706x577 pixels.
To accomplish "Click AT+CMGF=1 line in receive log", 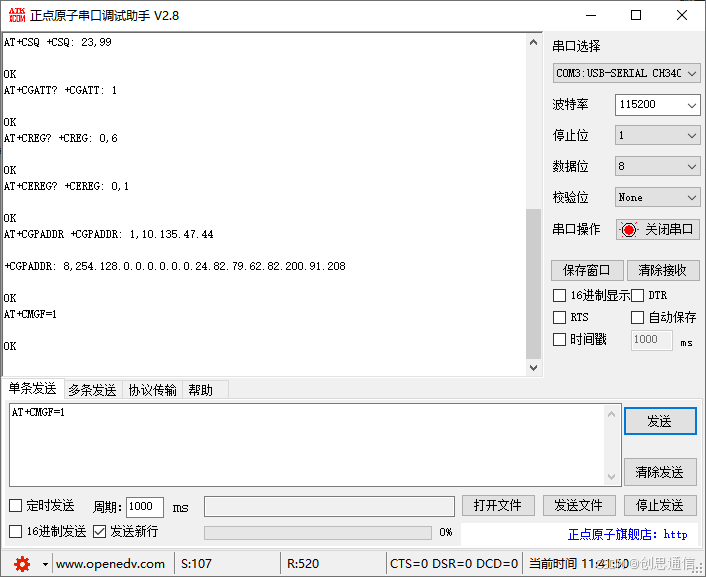I will click(30, 314).
